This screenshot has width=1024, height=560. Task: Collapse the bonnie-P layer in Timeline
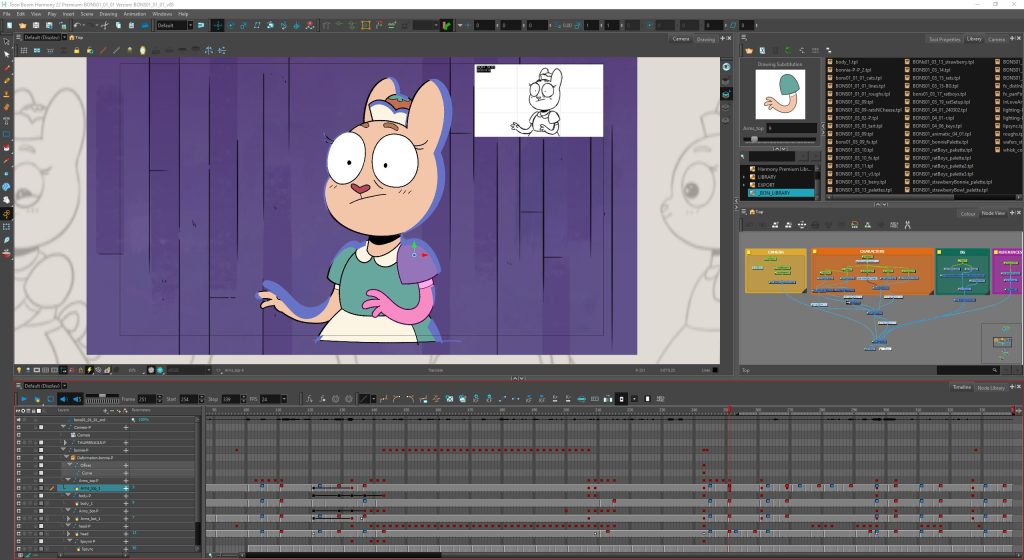pyautogui.click(x=63, y=450)
